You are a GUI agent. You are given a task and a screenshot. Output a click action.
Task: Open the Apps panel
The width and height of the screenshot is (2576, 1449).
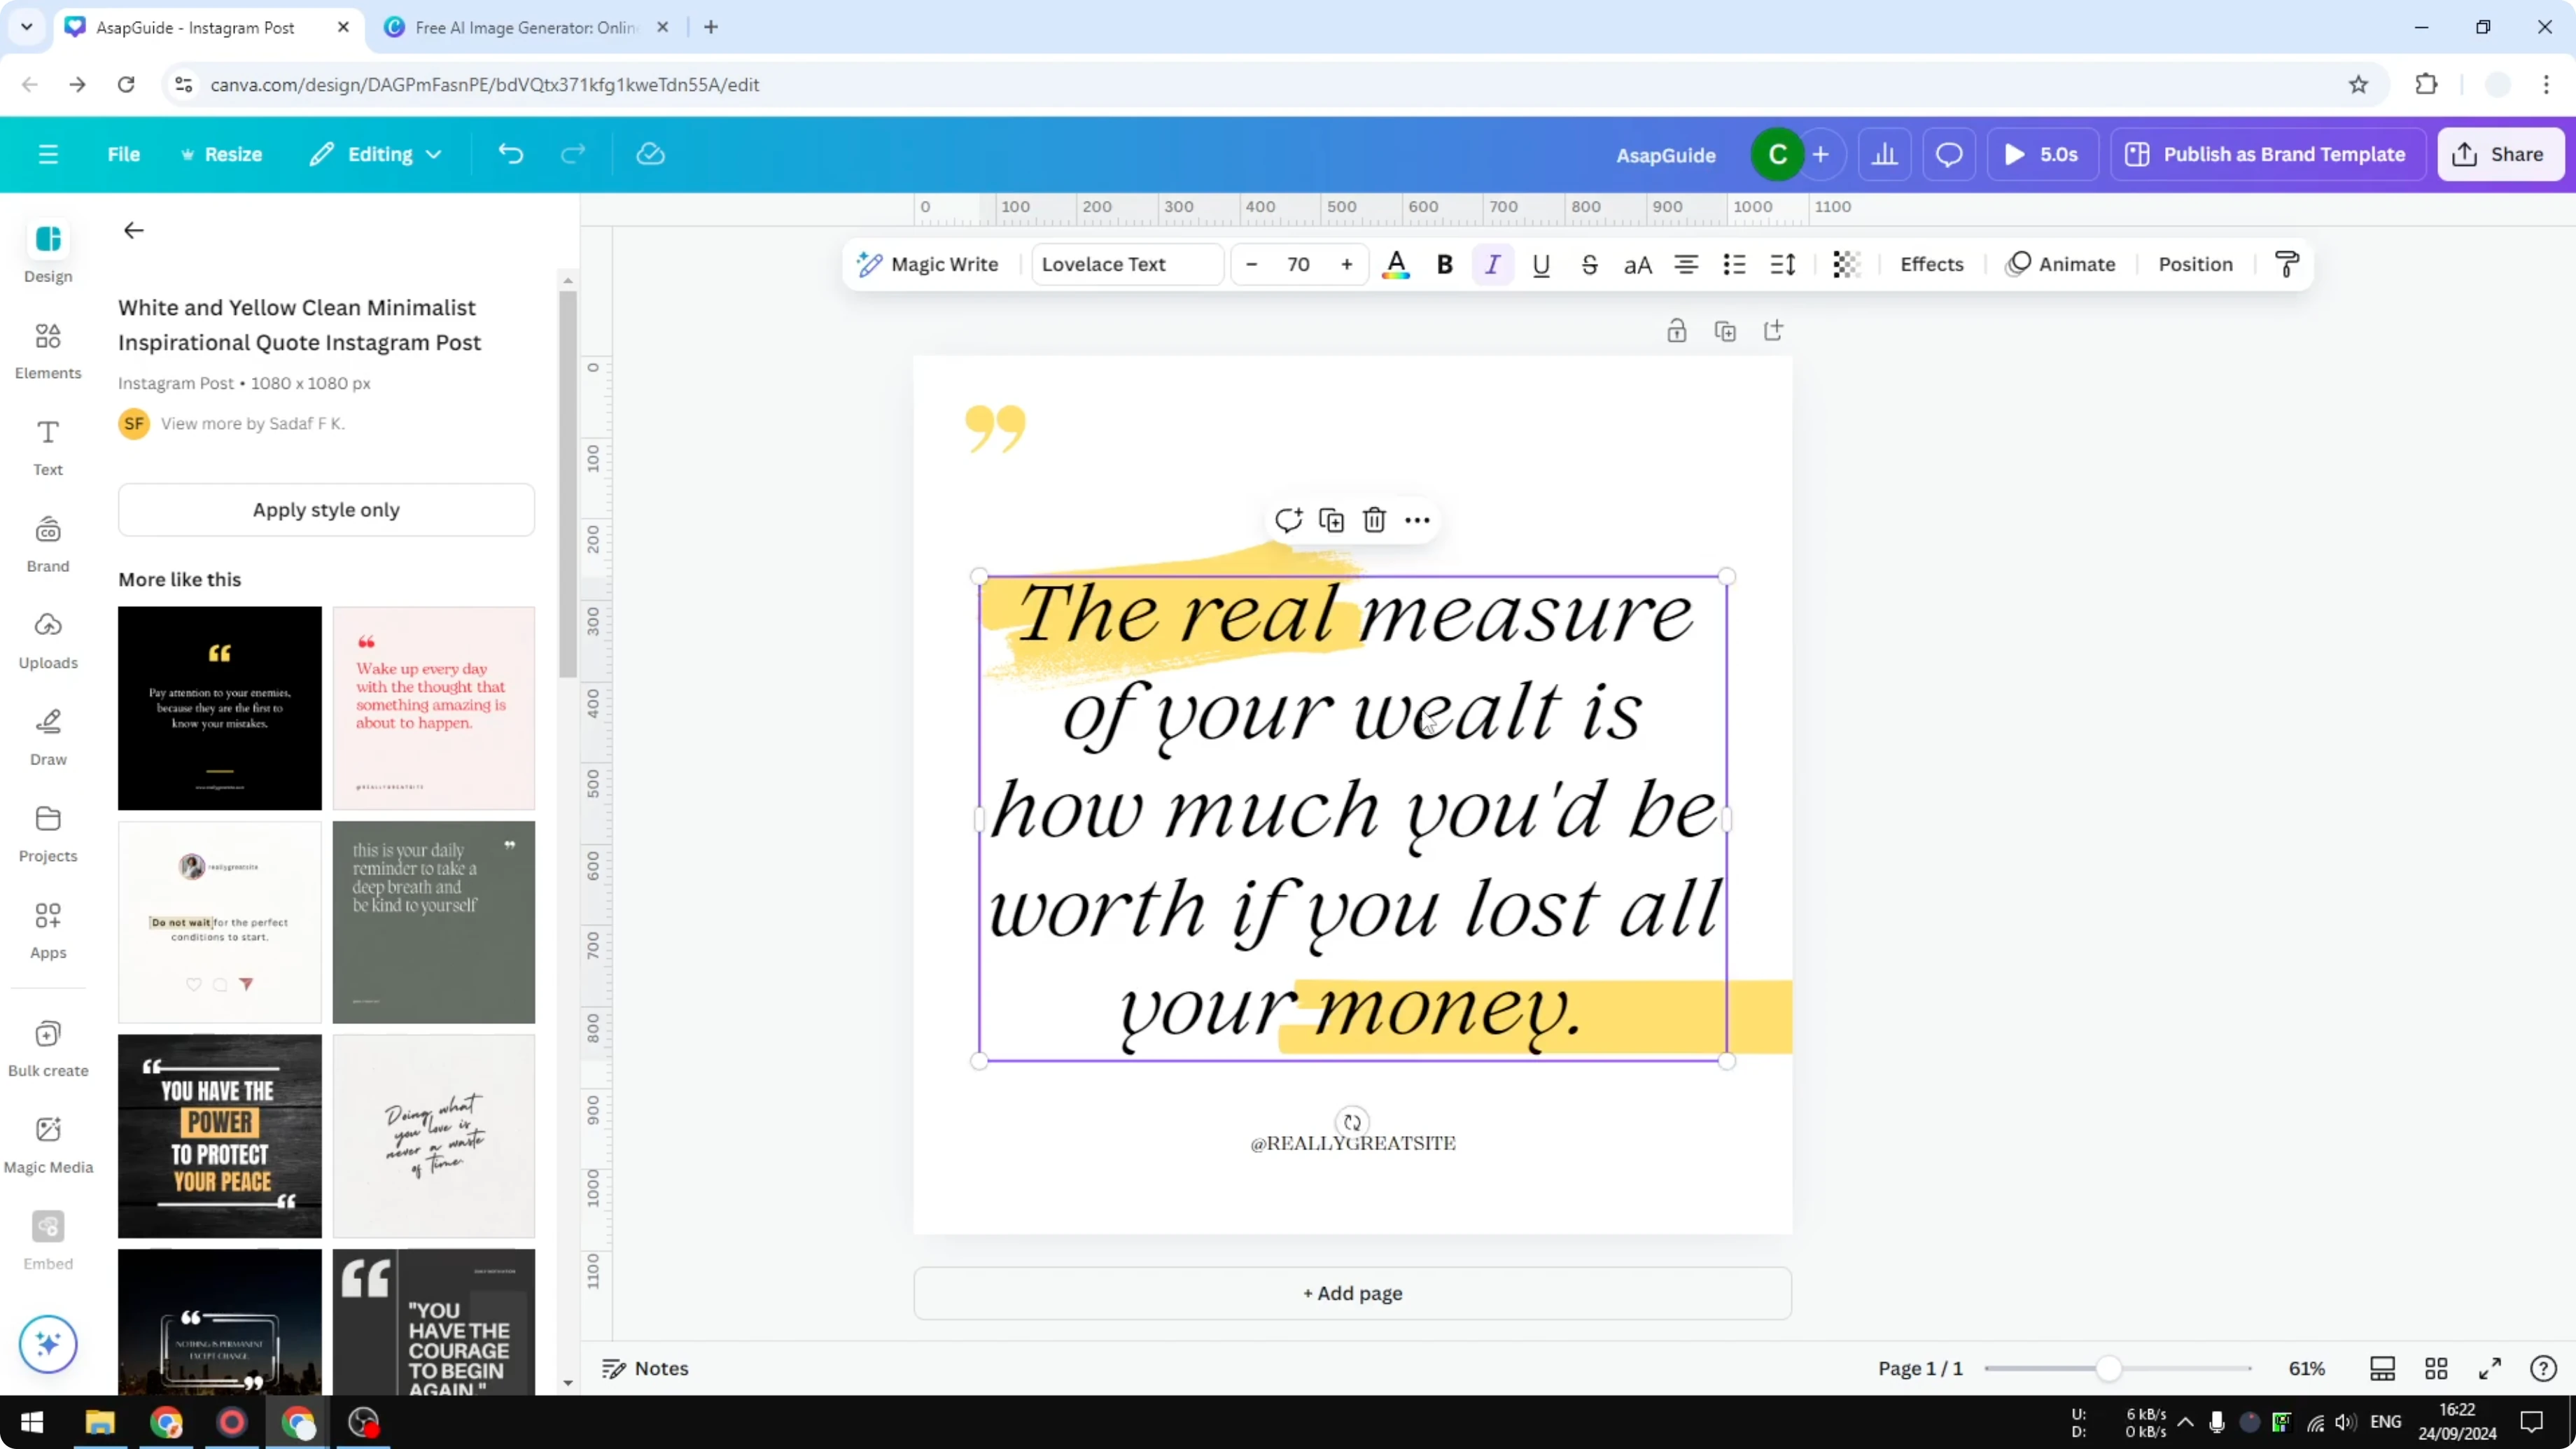(x=48, y=931)
